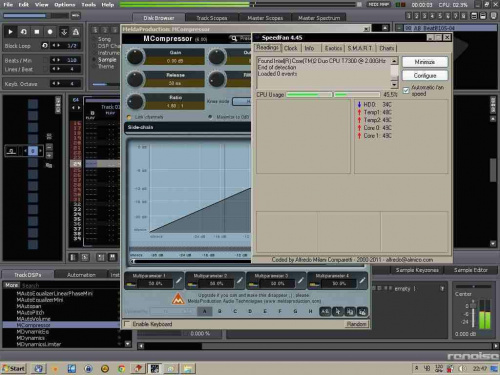Open the File menu
The image size is (500, 375).
click(x=8, y=5)
